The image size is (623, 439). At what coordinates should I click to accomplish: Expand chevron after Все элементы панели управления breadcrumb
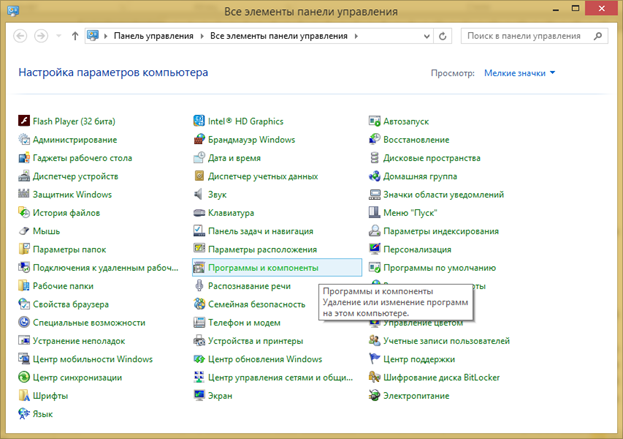pos(356,36)
